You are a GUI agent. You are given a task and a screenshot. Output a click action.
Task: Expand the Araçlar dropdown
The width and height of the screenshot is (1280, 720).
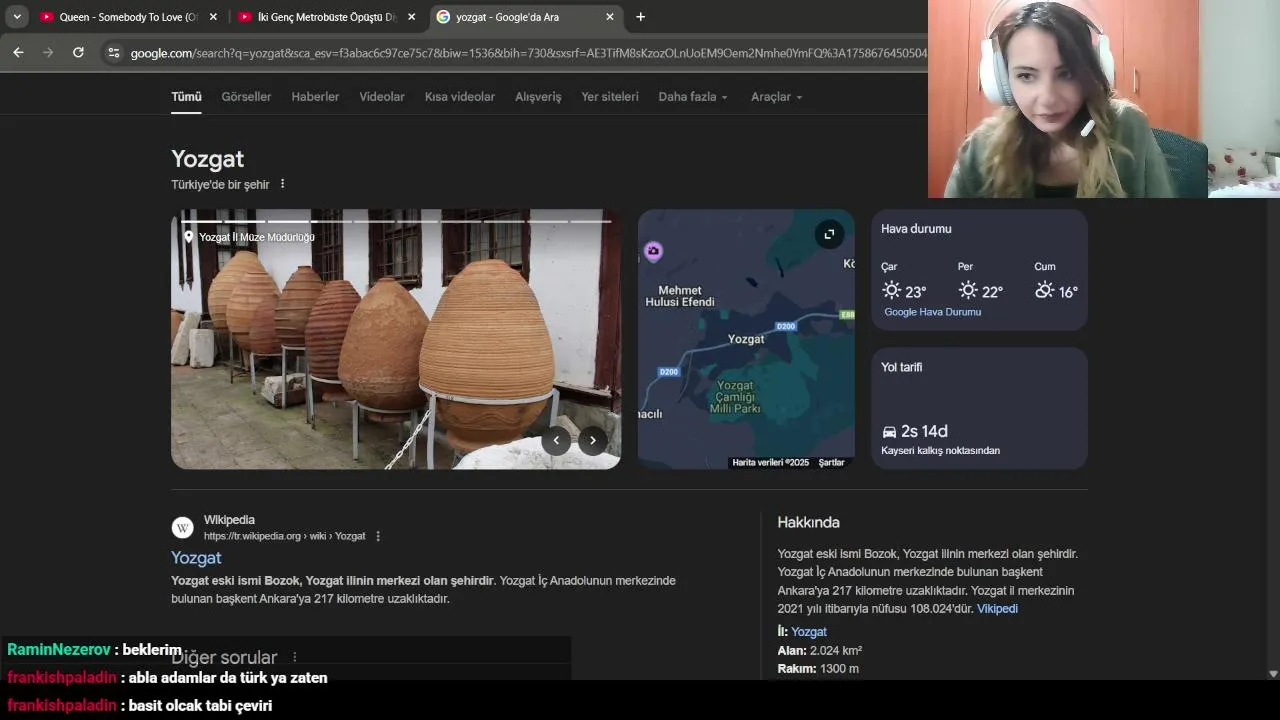777,97
